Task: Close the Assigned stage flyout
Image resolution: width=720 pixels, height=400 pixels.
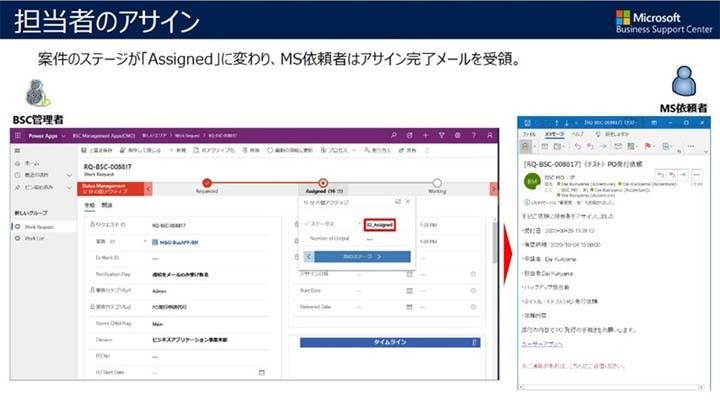Action: (408, 202)
